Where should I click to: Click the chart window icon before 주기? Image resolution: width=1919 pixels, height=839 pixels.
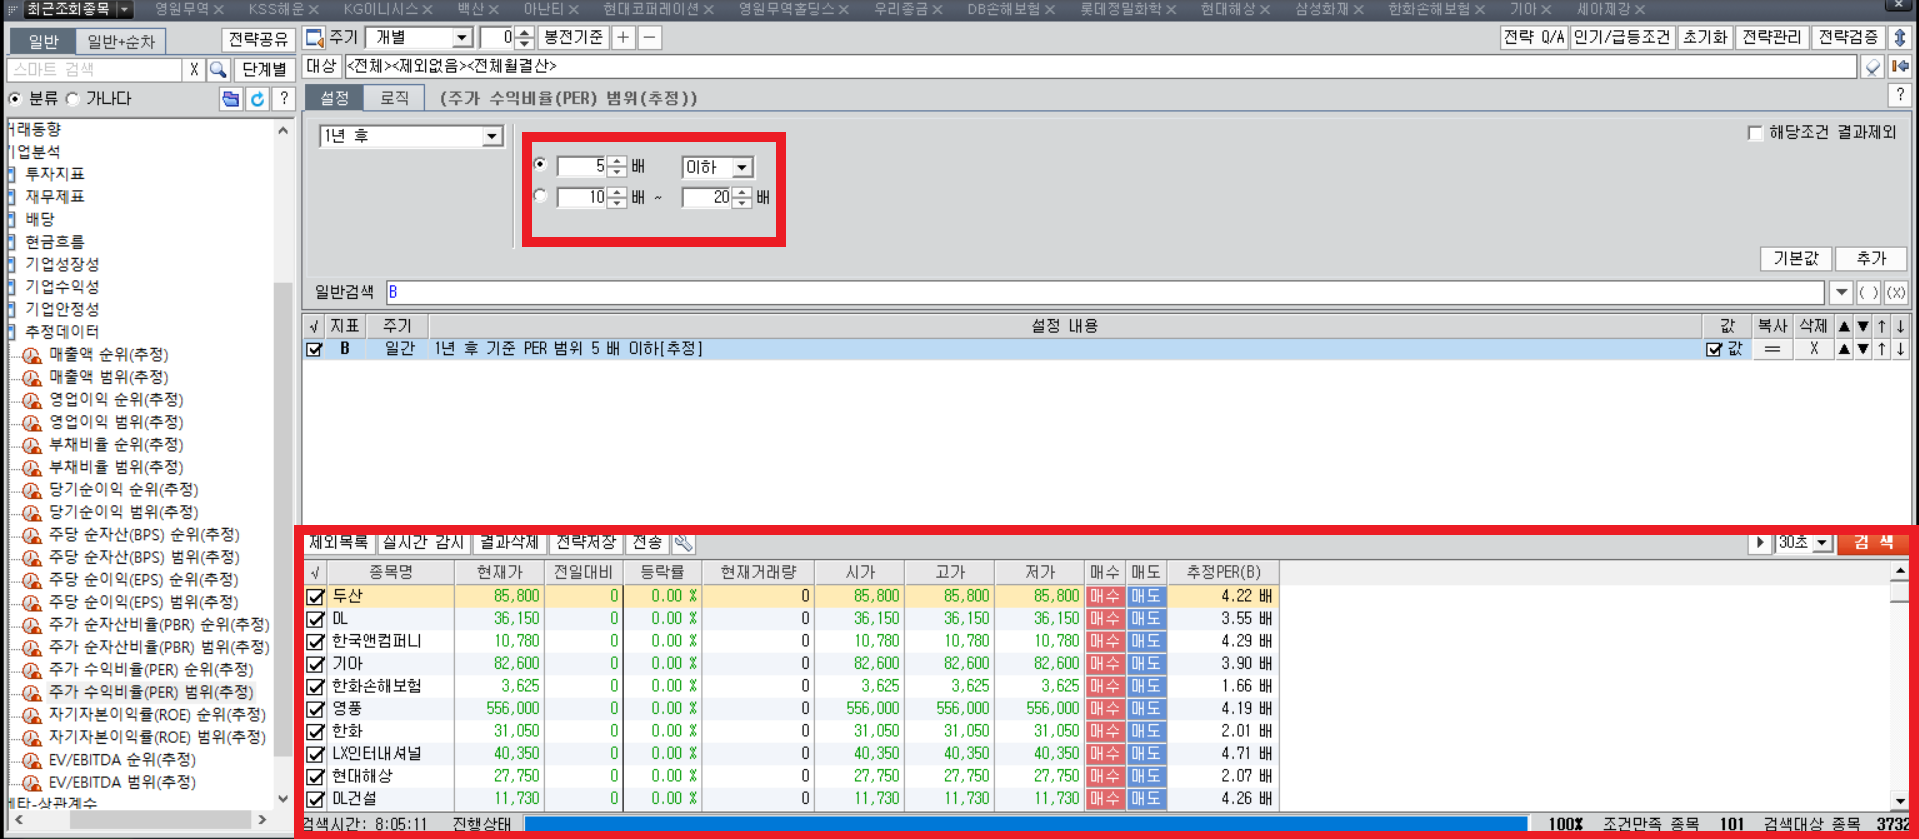click(x=314, y=38)
